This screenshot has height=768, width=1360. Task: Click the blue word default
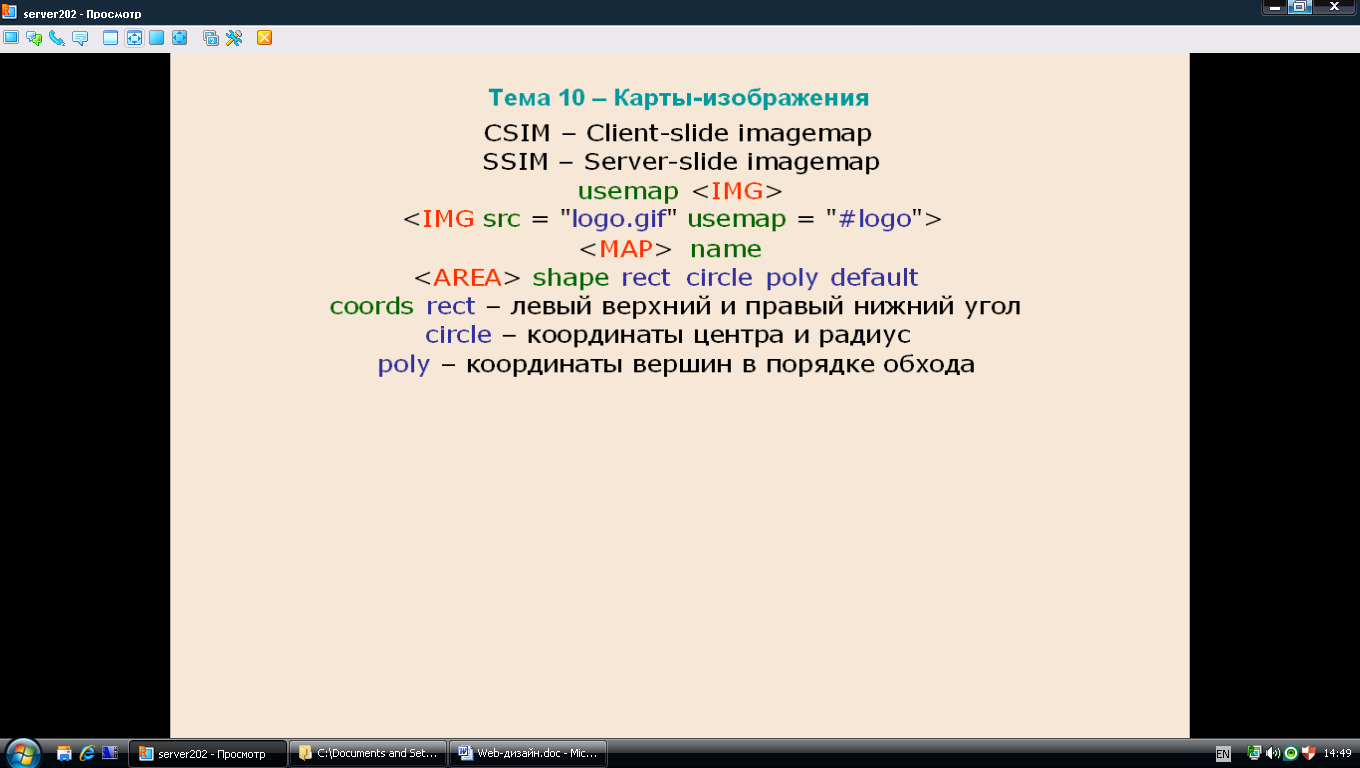tap(874, 277)
